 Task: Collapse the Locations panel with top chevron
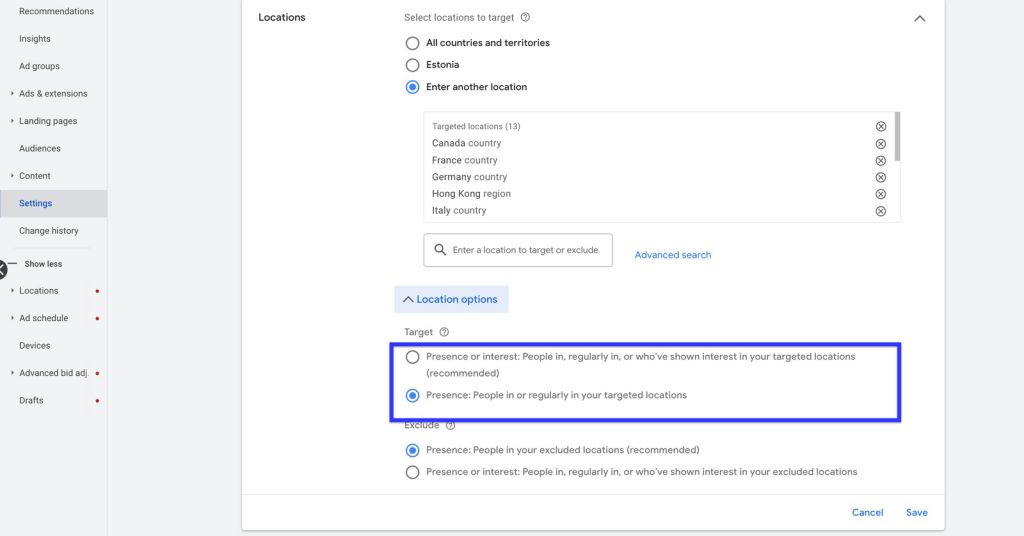pyautogui.click(x=920, y=18)
